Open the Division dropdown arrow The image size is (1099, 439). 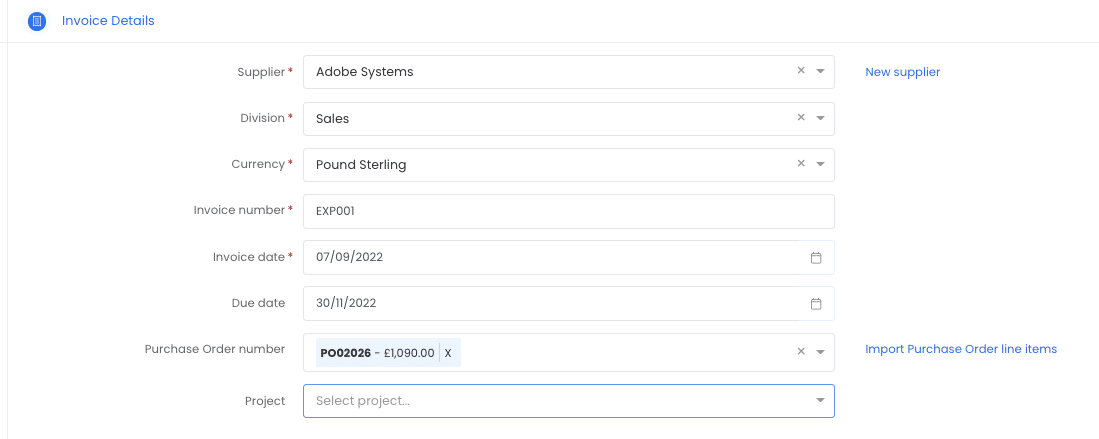[820, 119]
